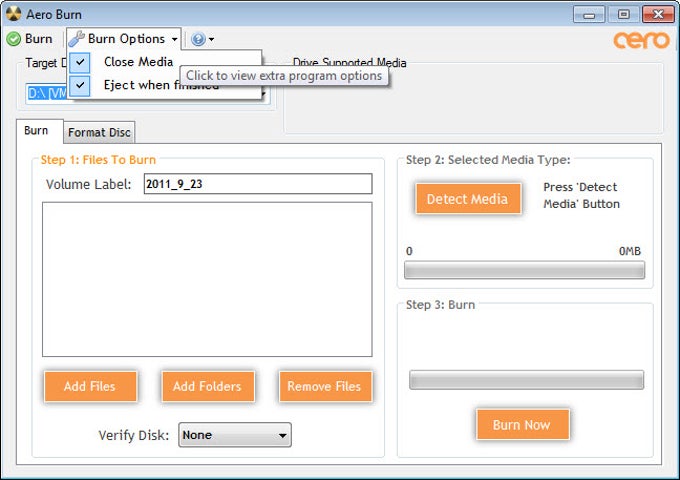
Task: Click the Add Folders button
Action: tap(207, 386)
